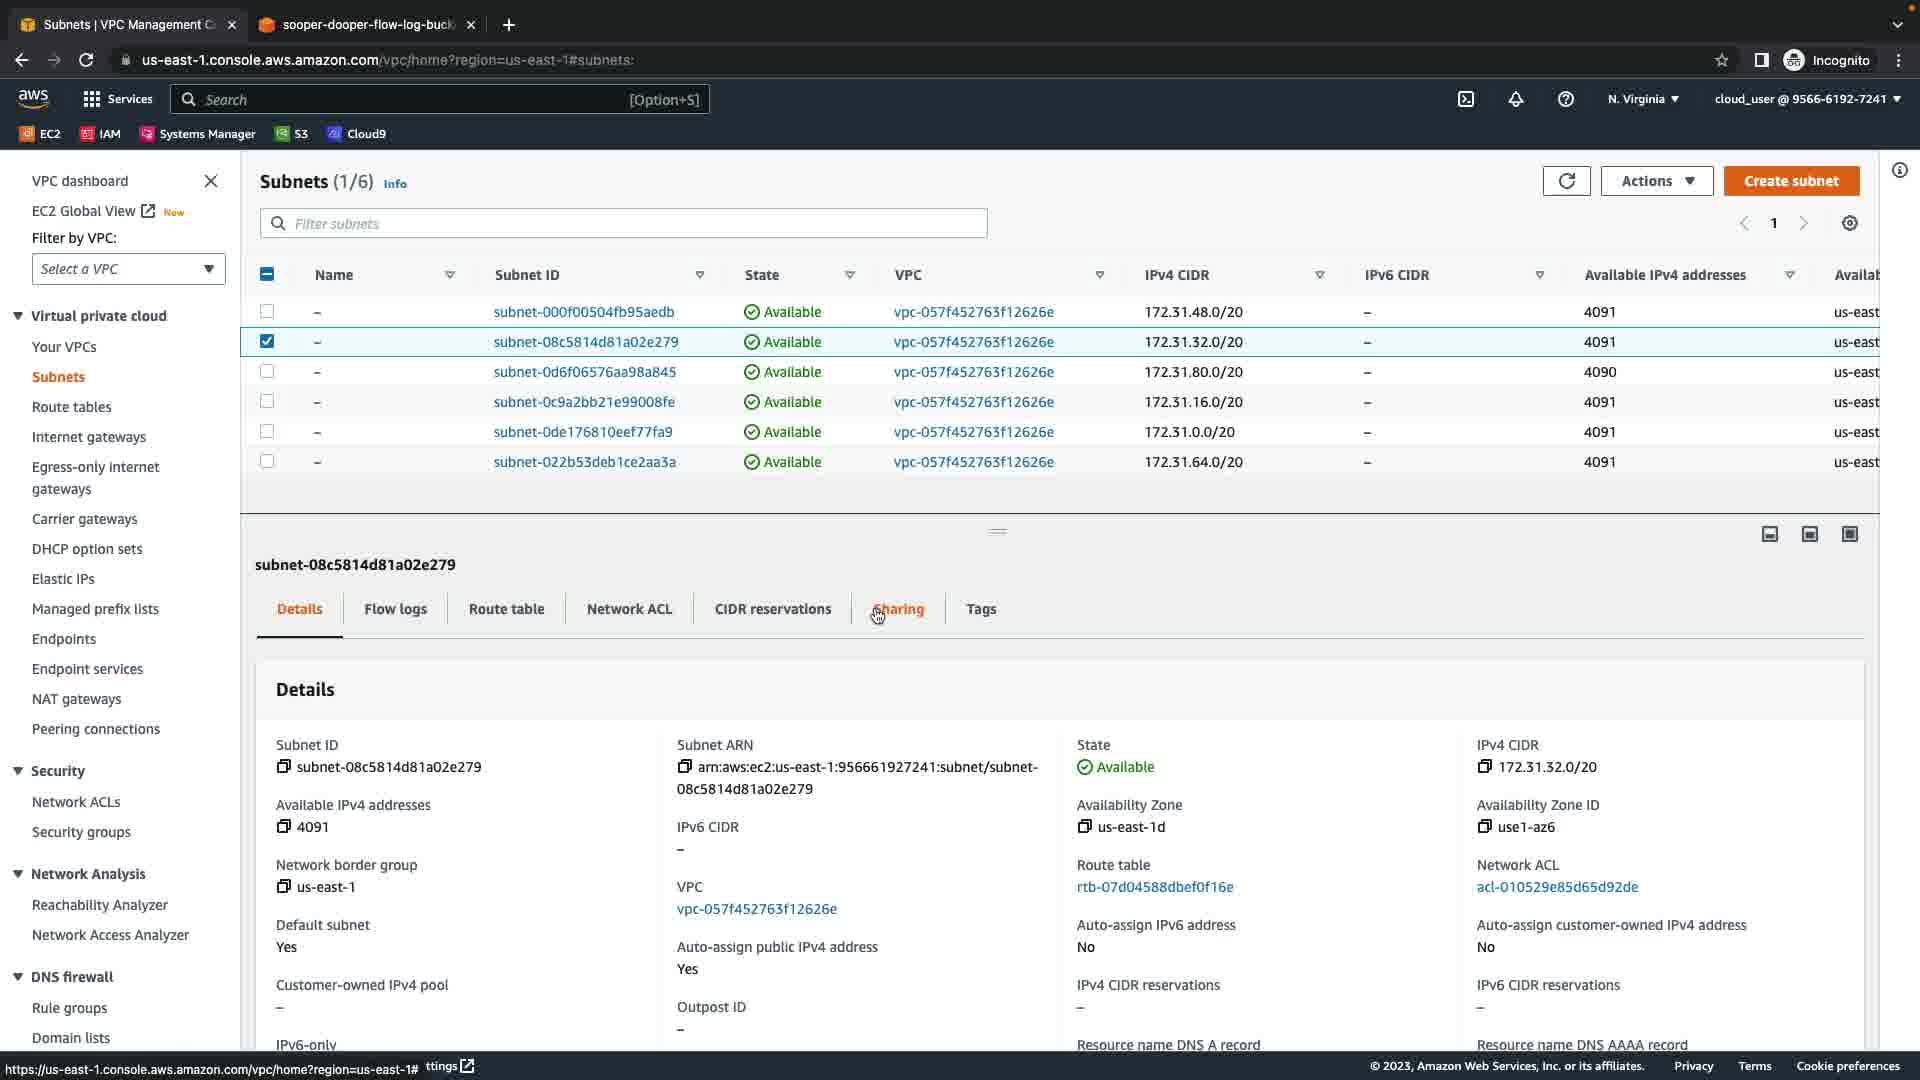Open AWS CloudShell icon in top bar
The width and height of the screenshot is (1920, 1080).
pyautogui.click(x=1465, y=99)
